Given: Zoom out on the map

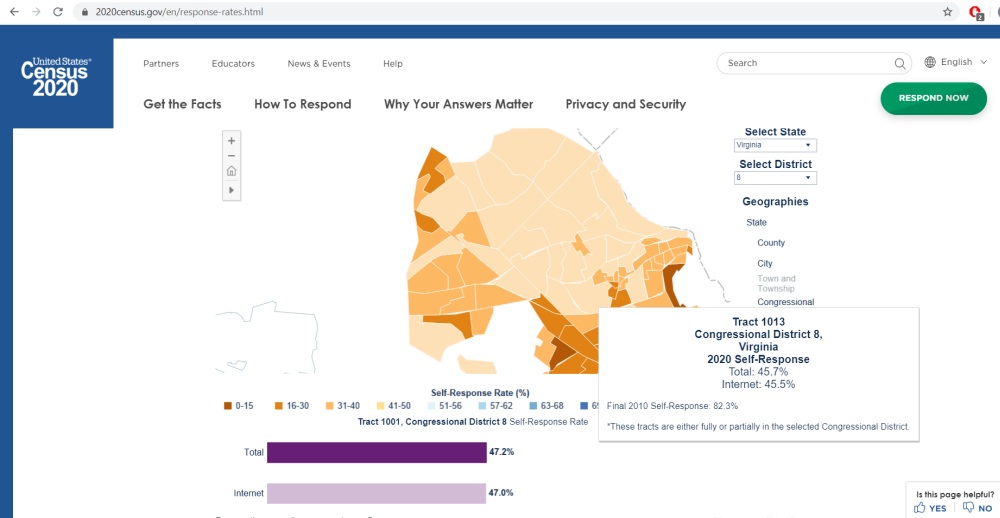Looking at the screenshot, I should pos(232,156).
